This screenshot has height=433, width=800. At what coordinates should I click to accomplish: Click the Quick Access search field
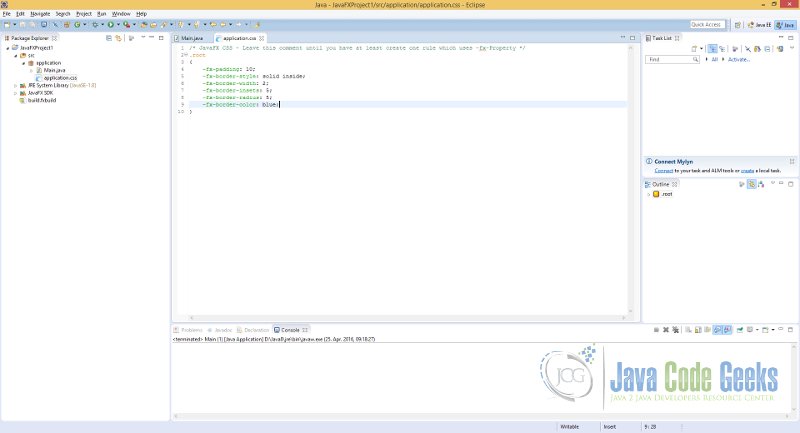(707, 24)
